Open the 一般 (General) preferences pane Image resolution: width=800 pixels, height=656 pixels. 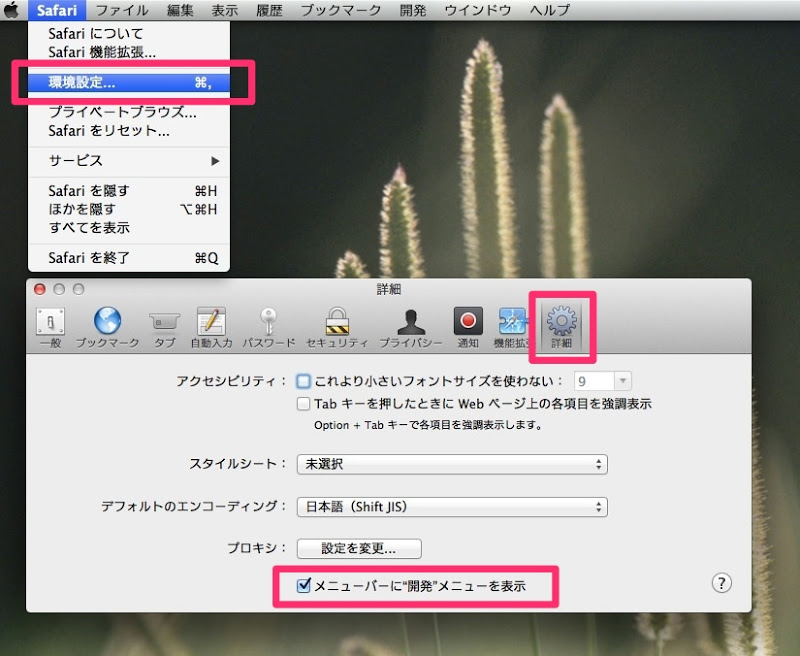point(50,327)
